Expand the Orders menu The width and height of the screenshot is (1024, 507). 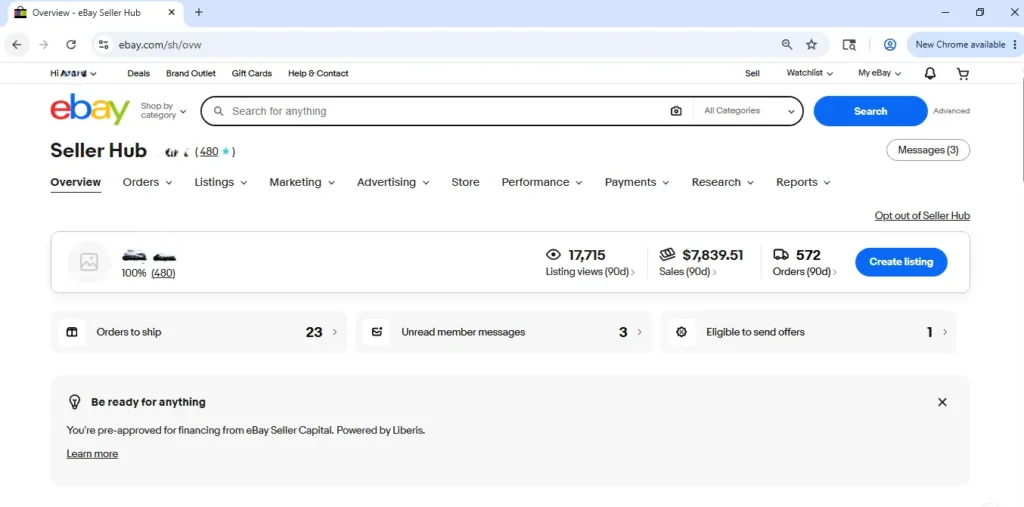[x=148, y=182]
